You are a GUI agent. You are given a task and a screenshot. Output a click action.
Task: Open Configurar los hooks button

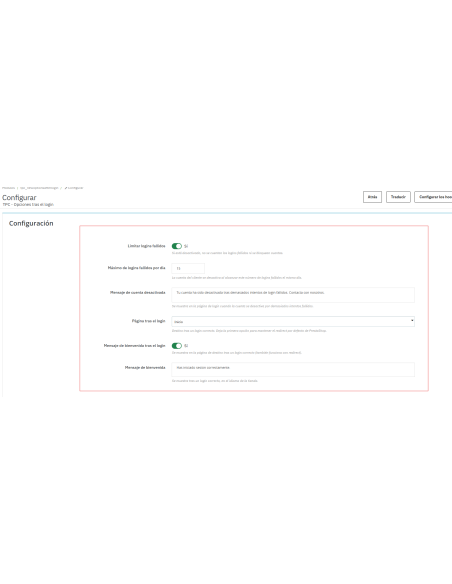[434, 197]
